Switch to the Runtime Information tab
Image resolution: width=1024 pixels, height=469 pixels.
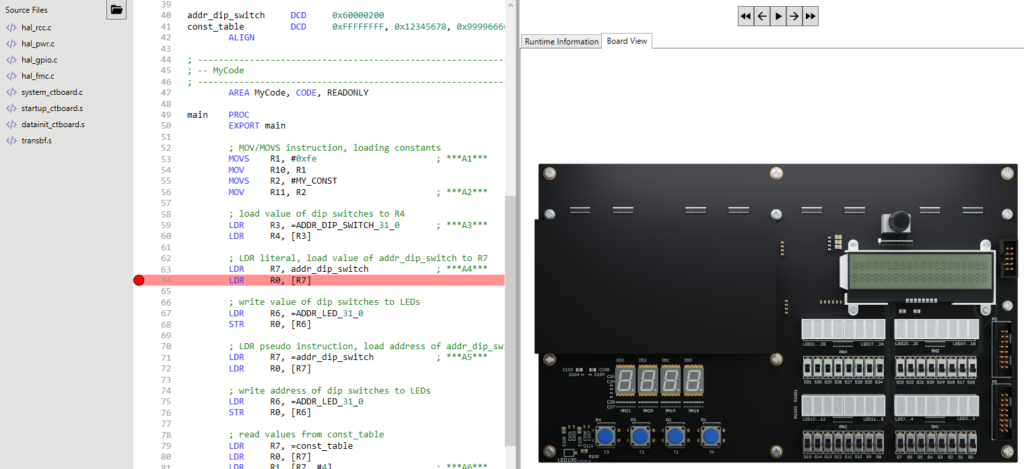(561, 41)
